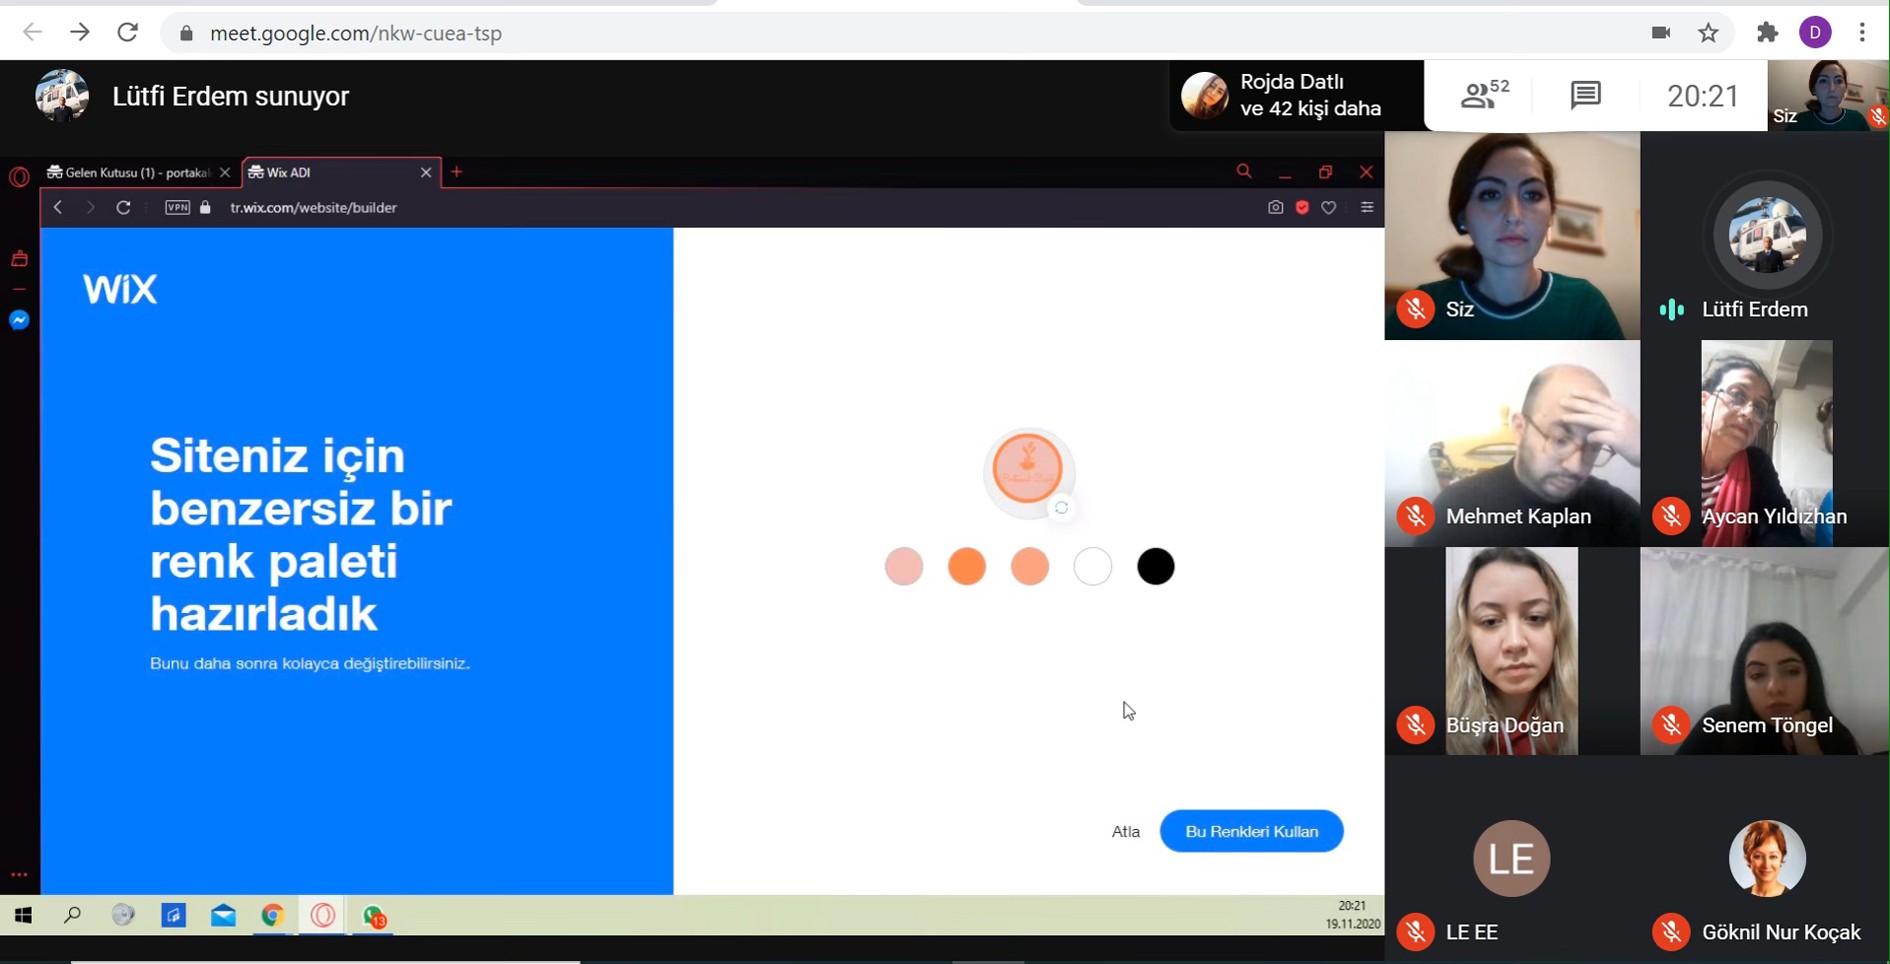The image size is (1890, 964).
Task: Select the bright orange color swatch
Action: (x=967, y=566)
